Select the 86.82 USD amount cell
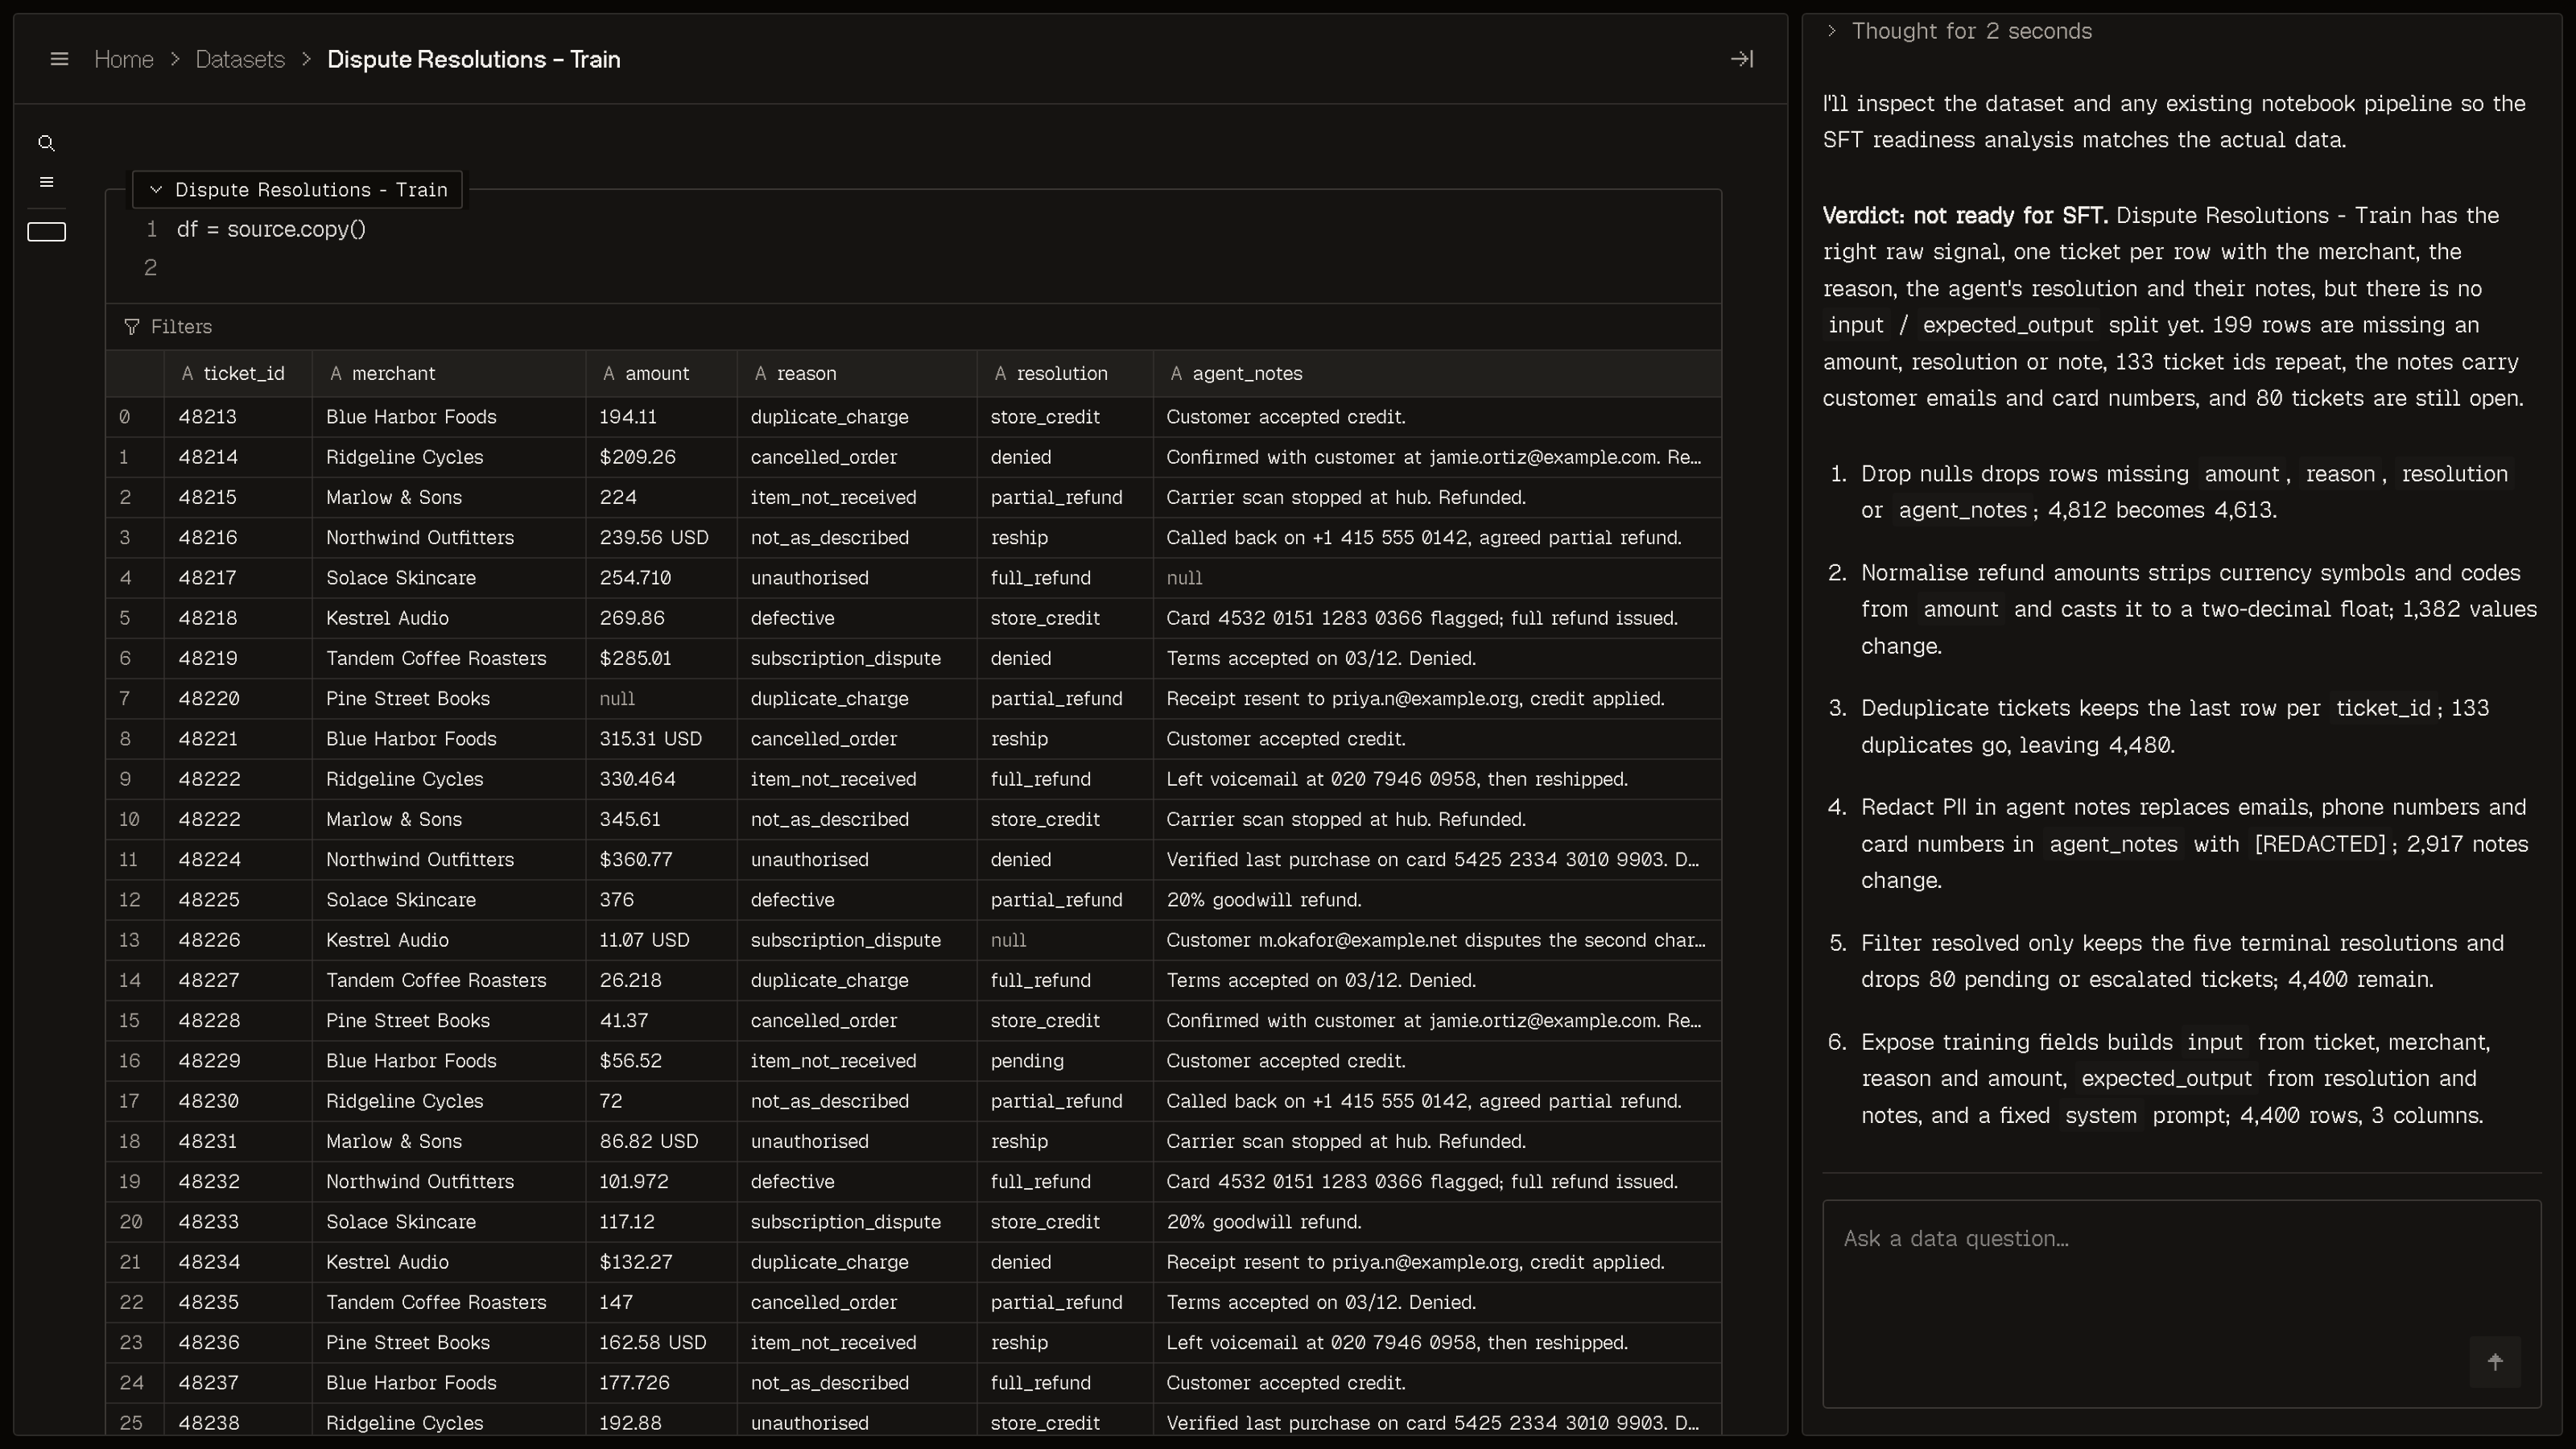Screen dimensions: 2576x1449 661,1142
